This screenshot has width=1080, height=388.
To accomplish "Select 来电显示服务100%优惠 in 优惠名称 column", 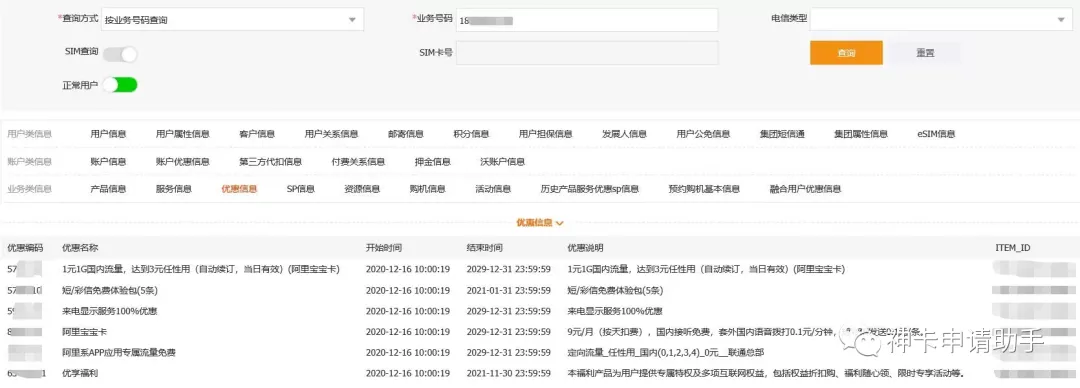I will 110,311.
